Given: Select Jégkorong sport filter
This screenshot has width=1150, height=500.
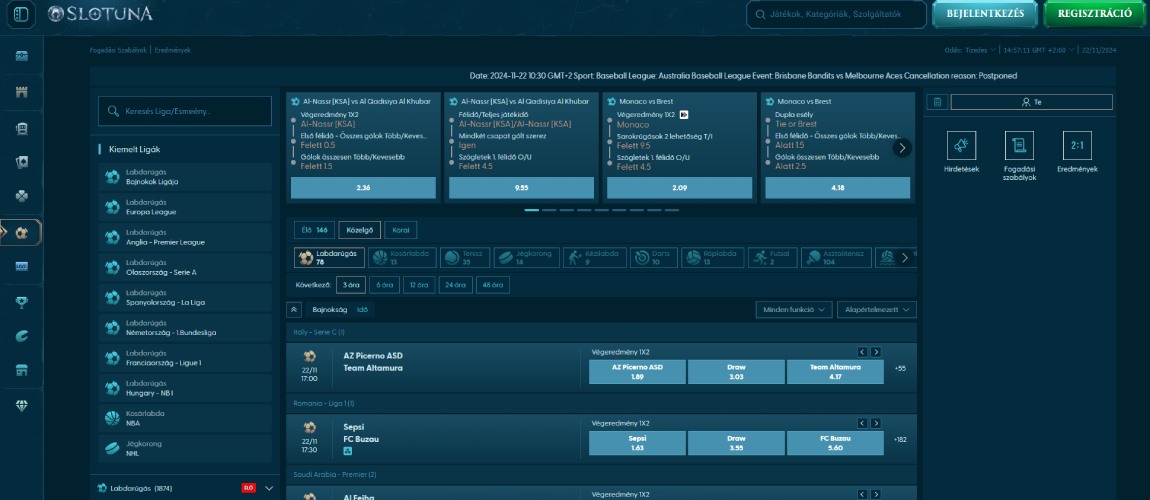Looking at the screenshot, I should point(526,257).
